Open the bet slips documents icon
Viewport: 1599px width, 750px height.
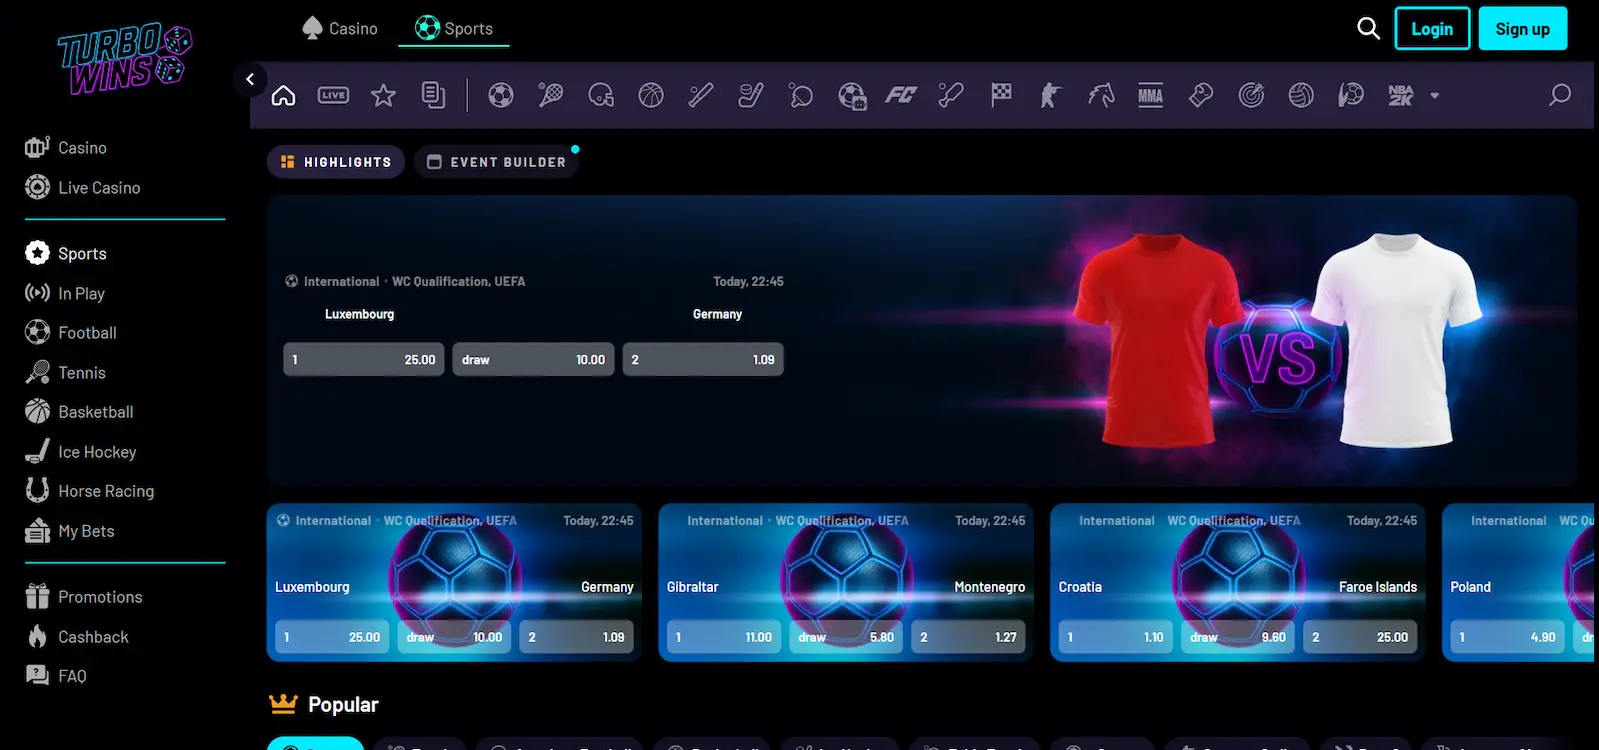pyautogui.click(x=433, y=95)
